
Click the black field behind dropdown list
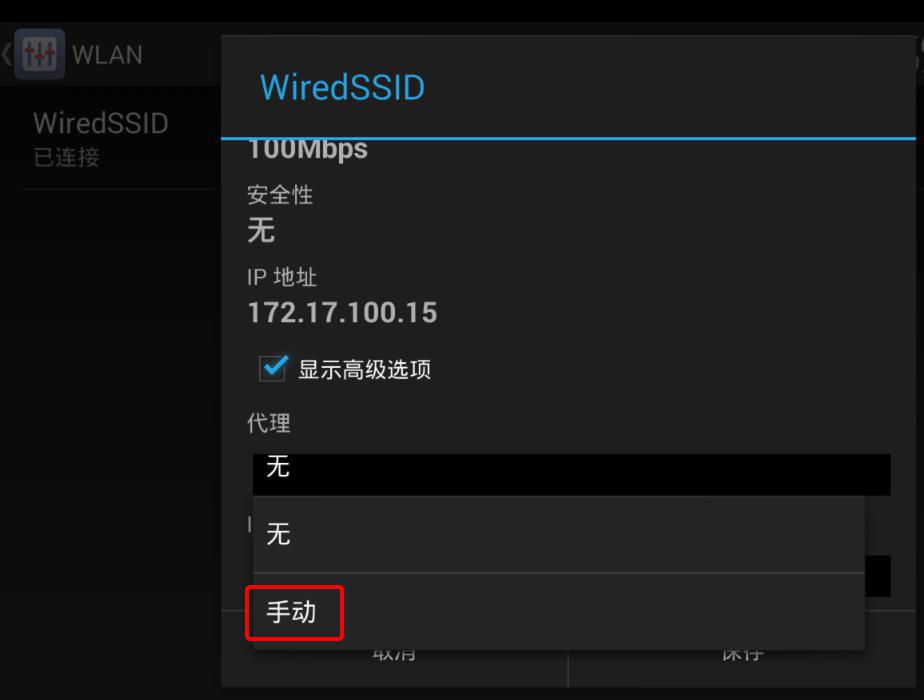point(878,576)
